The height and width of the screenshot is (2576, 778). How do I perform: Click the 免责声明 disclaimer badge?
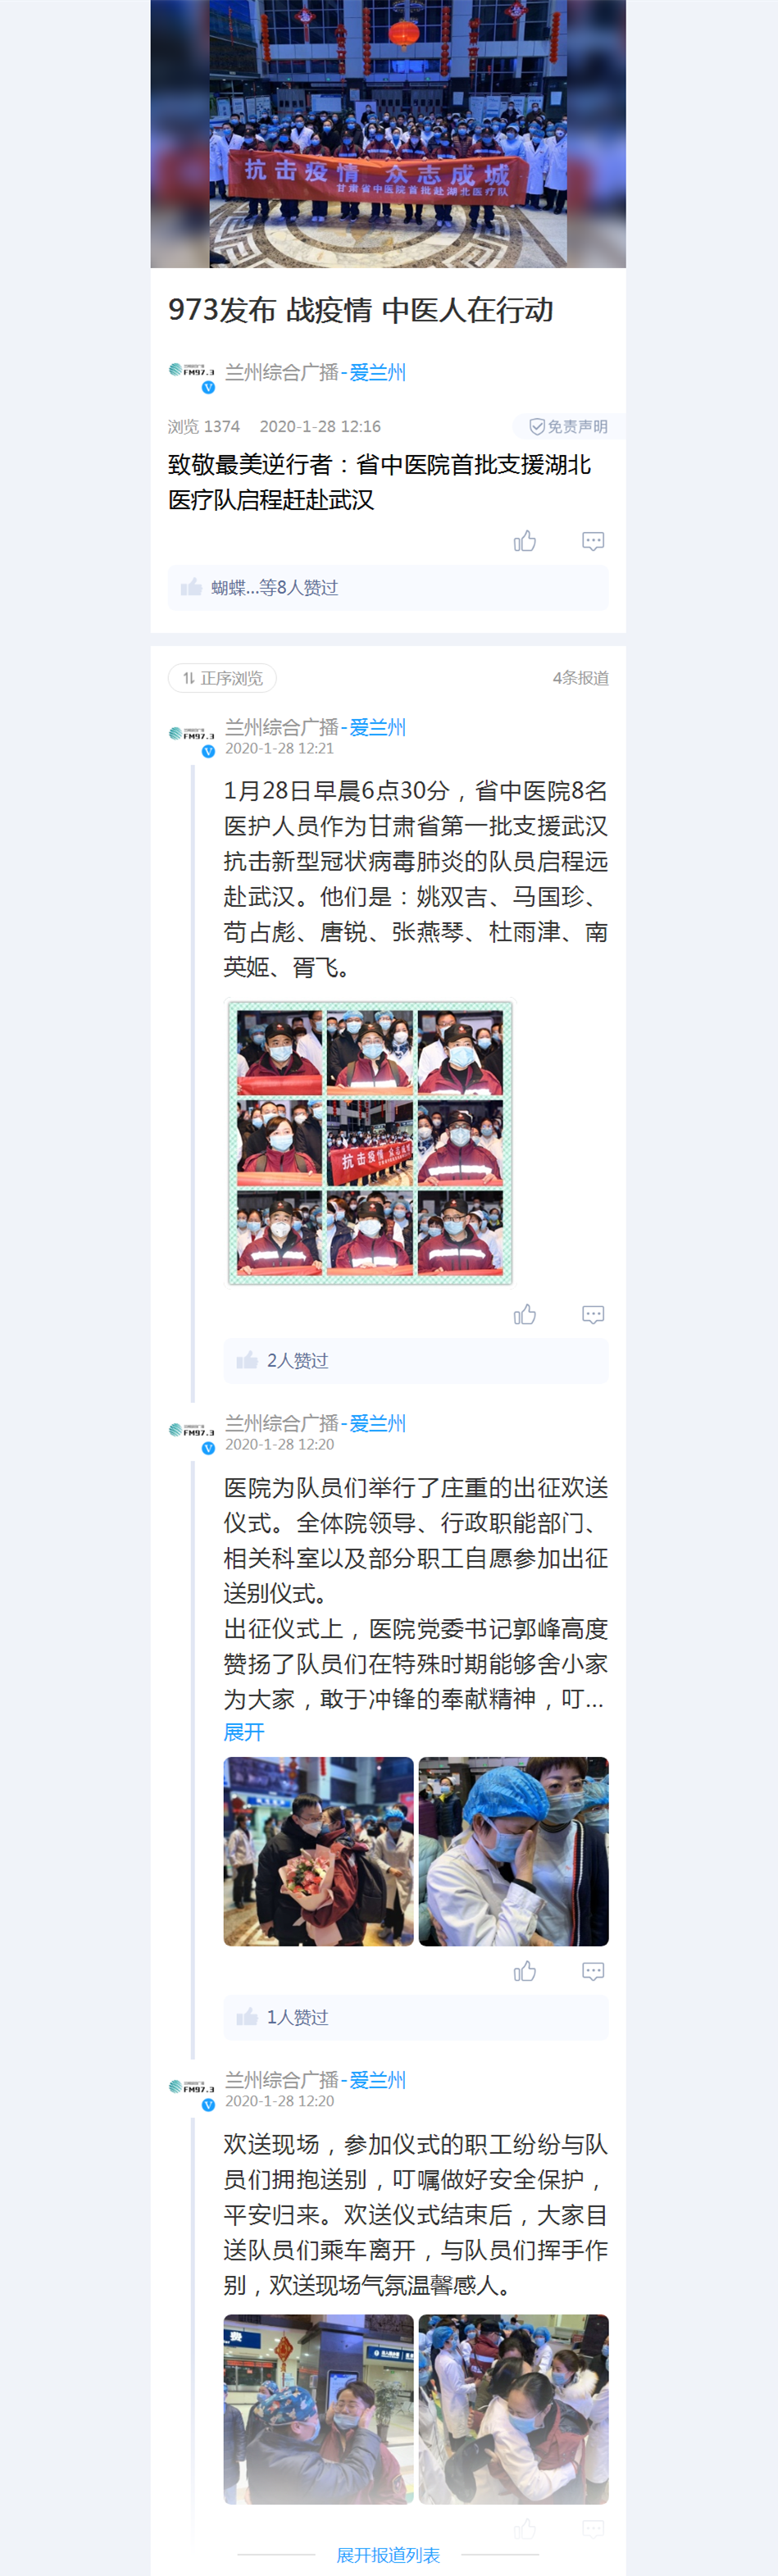pyautogui.click(x=569, y=426)
